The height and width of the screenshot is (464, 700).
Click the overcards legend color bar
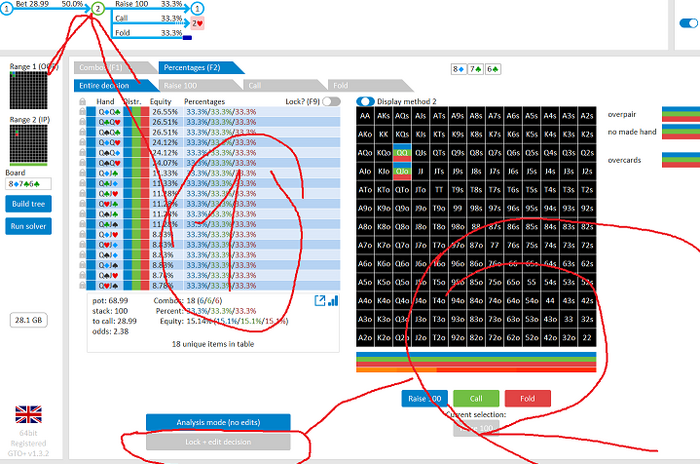click(x=681, y=160)
